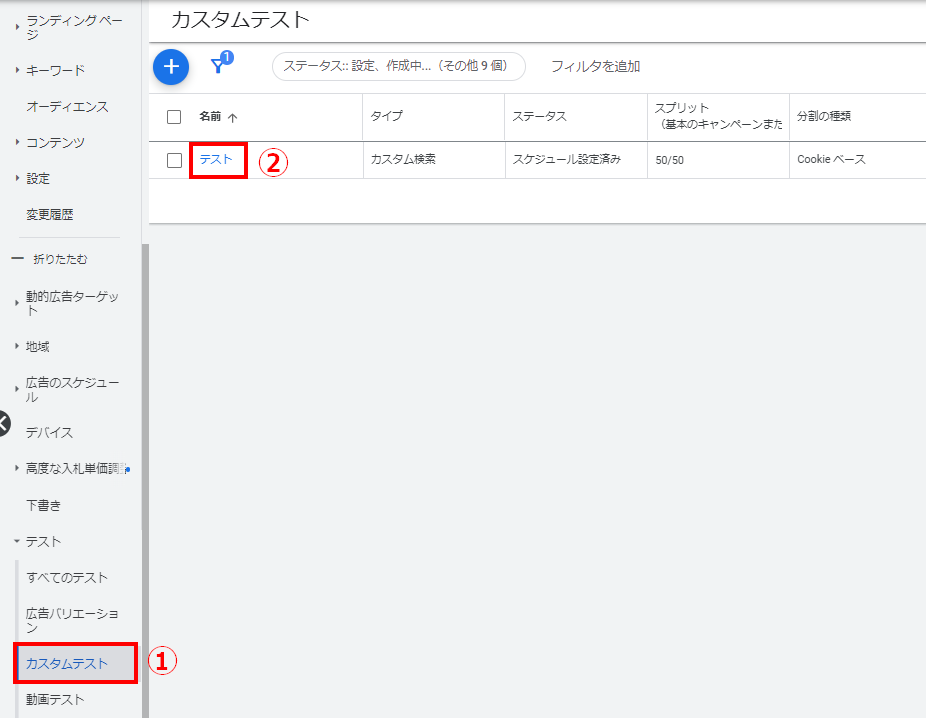Screen dimensions: 926x718
Task: Expand the 地域 section
Action: pos(38,346)
